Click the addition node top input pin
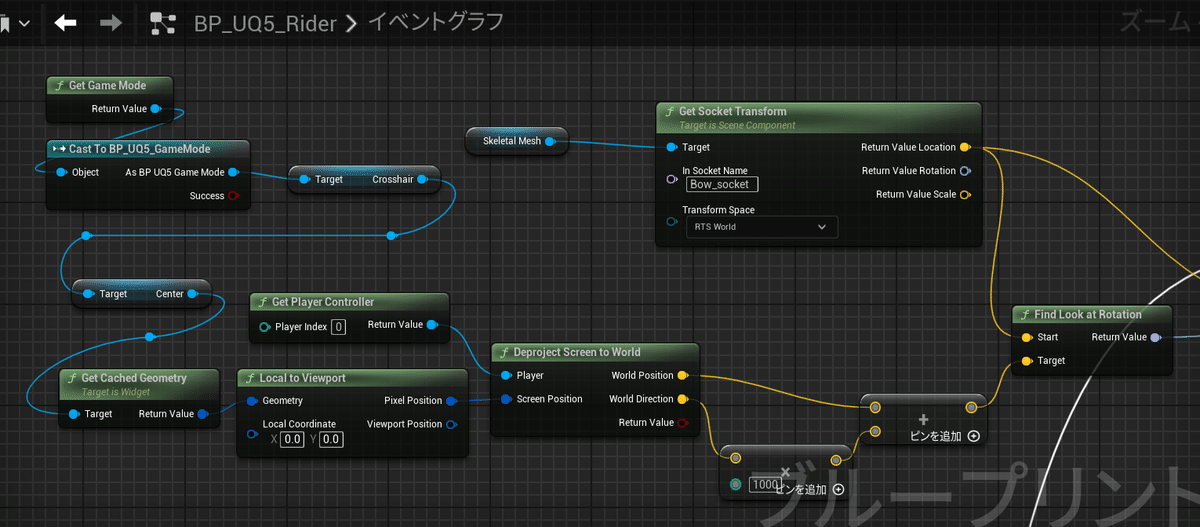This screenshot has height=527, width=1200. click(x=875, y=407)
